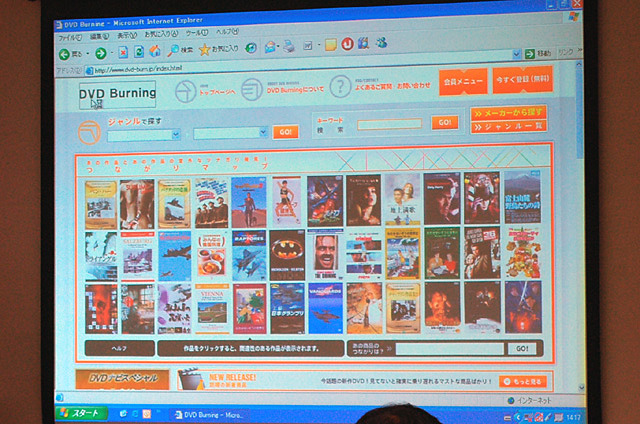Viewport: 640px width, 424px height.
Task: Go to Home page icon in toolbar
Action: click(x=155, y=51)
